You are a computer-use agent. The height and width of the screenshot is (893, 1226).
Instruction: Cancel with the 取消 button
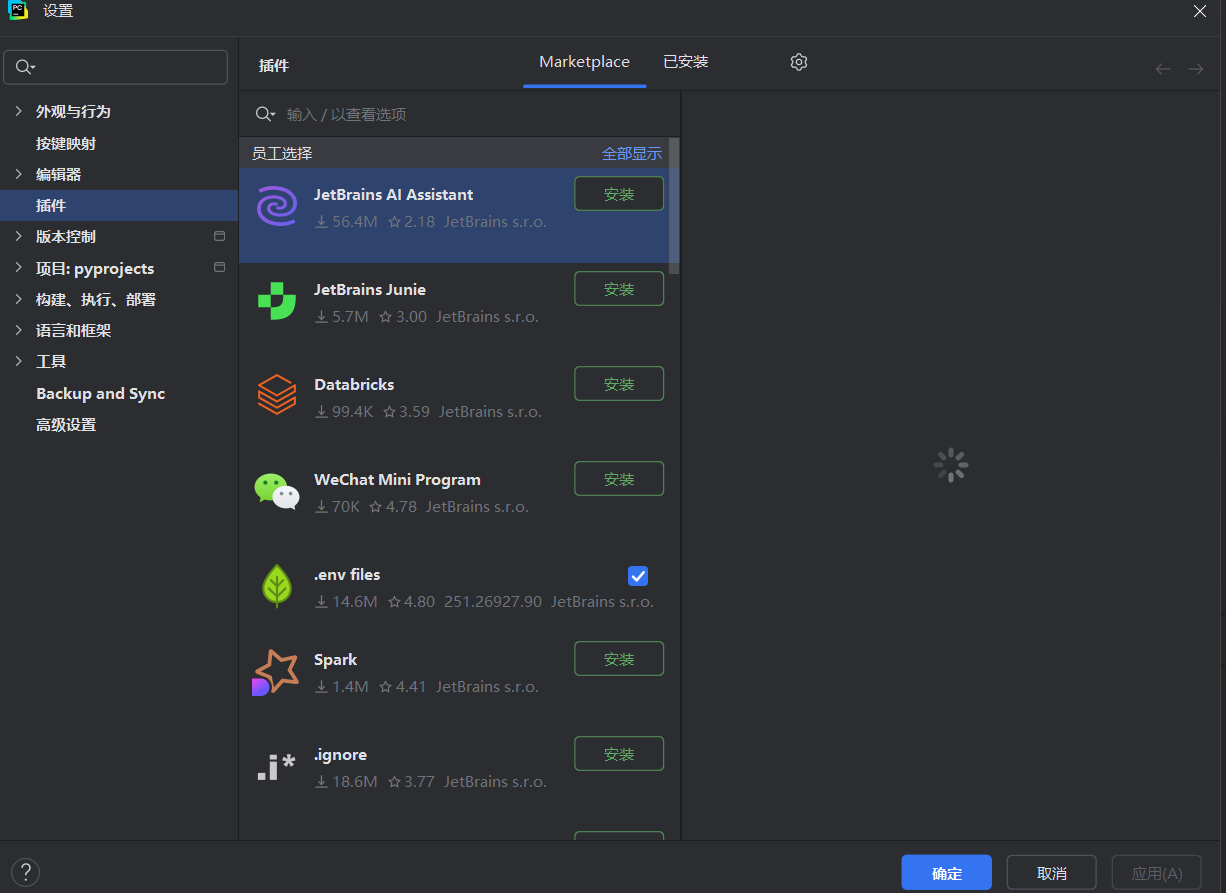tap(1051, 873)
